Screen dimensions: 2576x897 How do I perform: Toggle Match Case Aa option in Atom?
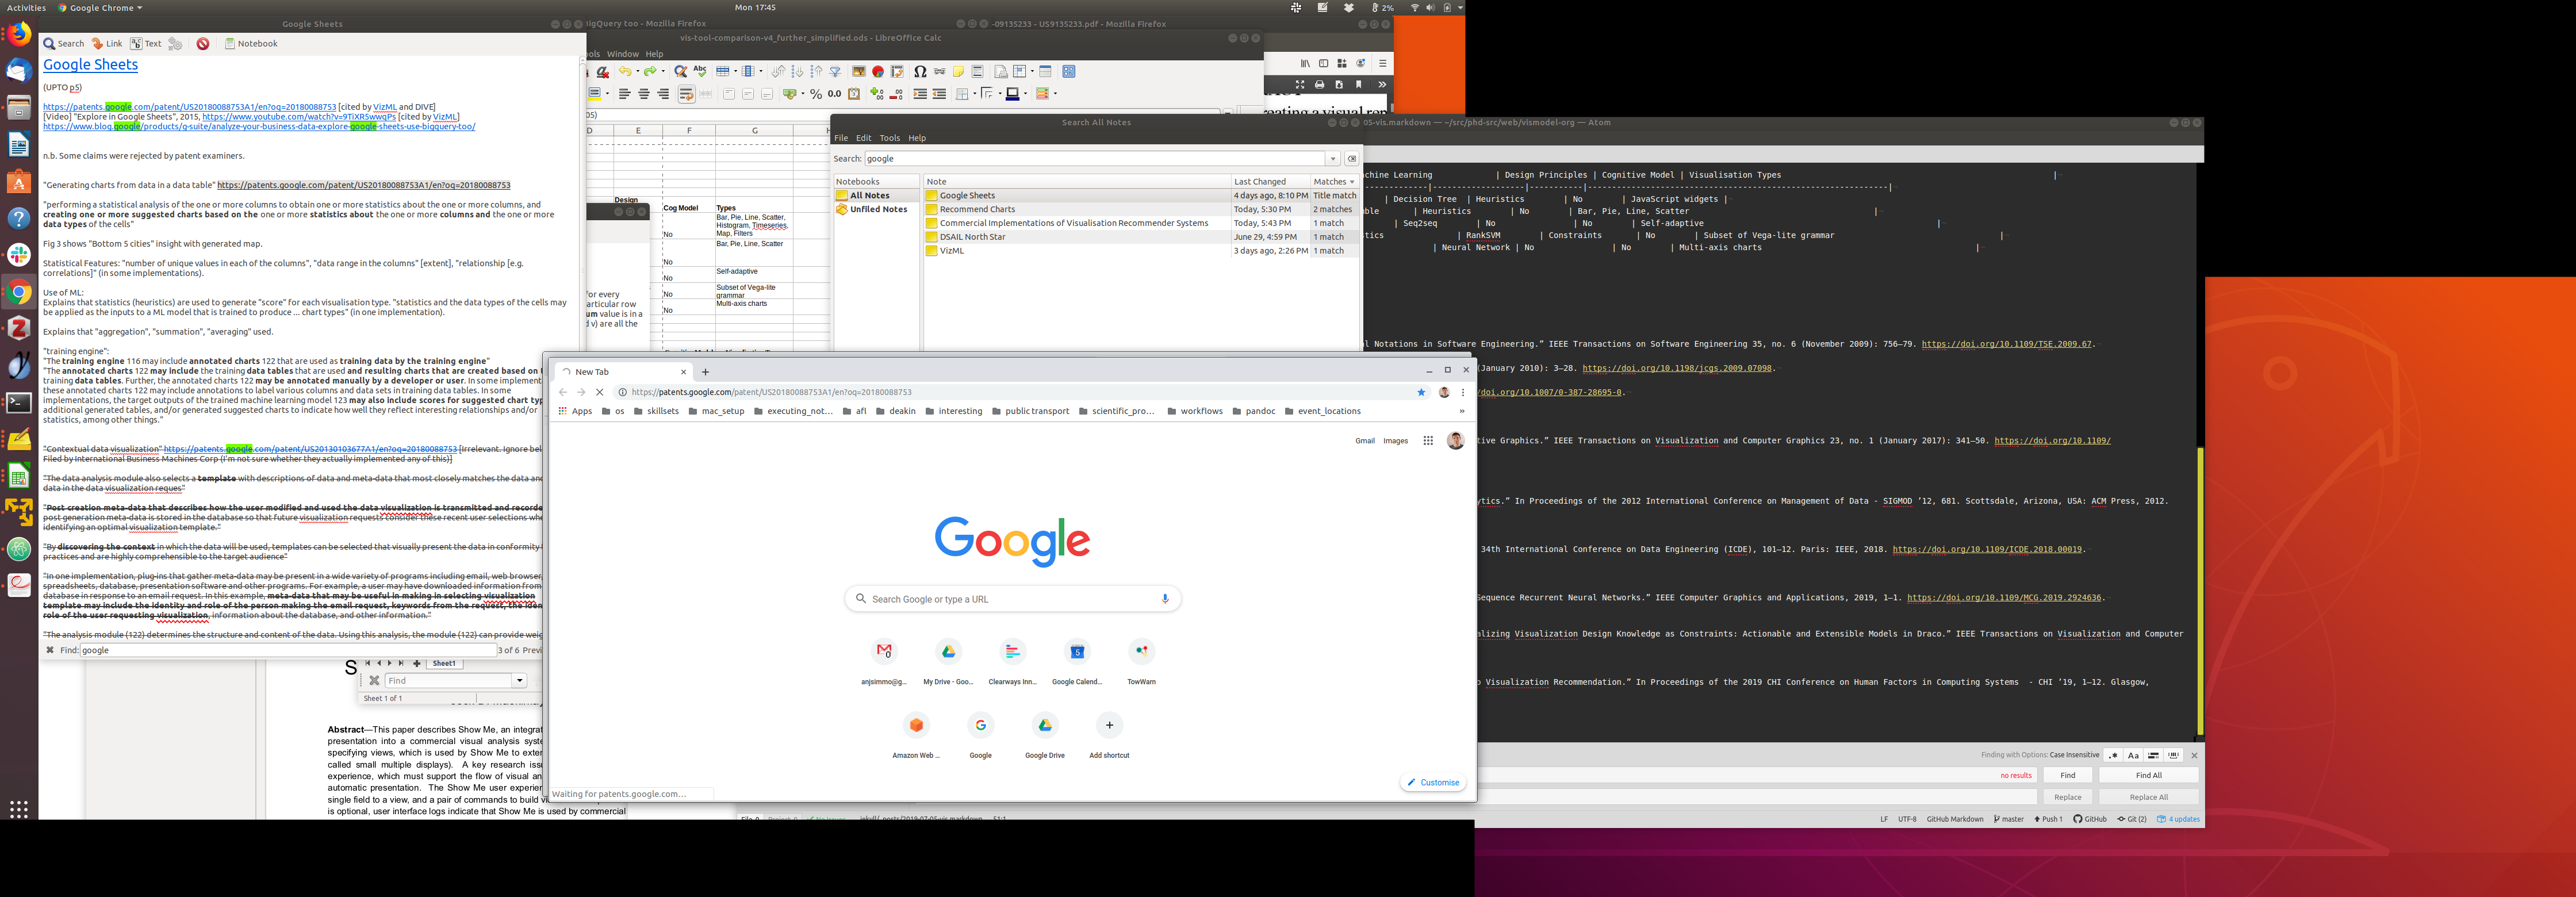tap(2133, 755)
